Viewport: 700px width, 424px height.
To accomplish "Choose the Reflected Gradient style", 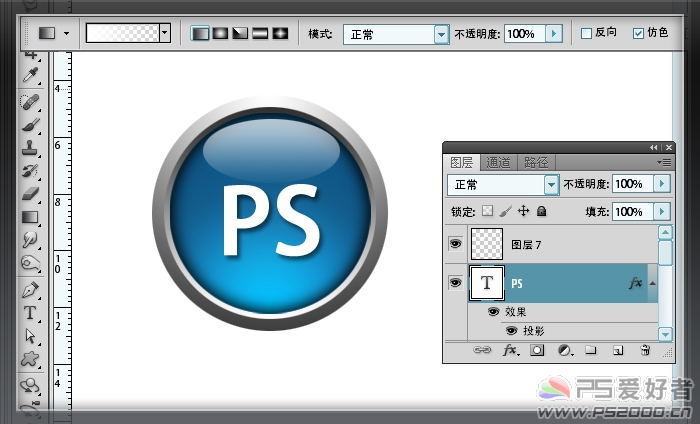I will [x=260, y=33].
